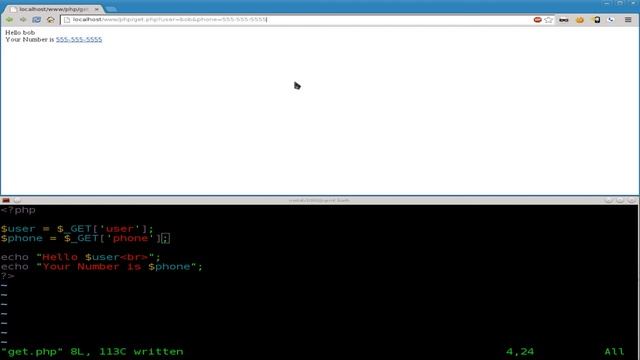
Task: Close the browser window
Action: pyautogui.click(x=633, y=3)
